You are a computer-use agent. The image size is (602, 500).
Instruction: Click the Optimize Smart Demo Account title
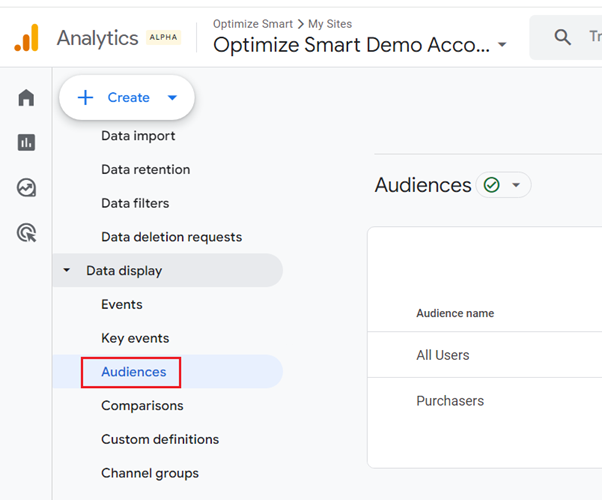click(x=351, y=45)
